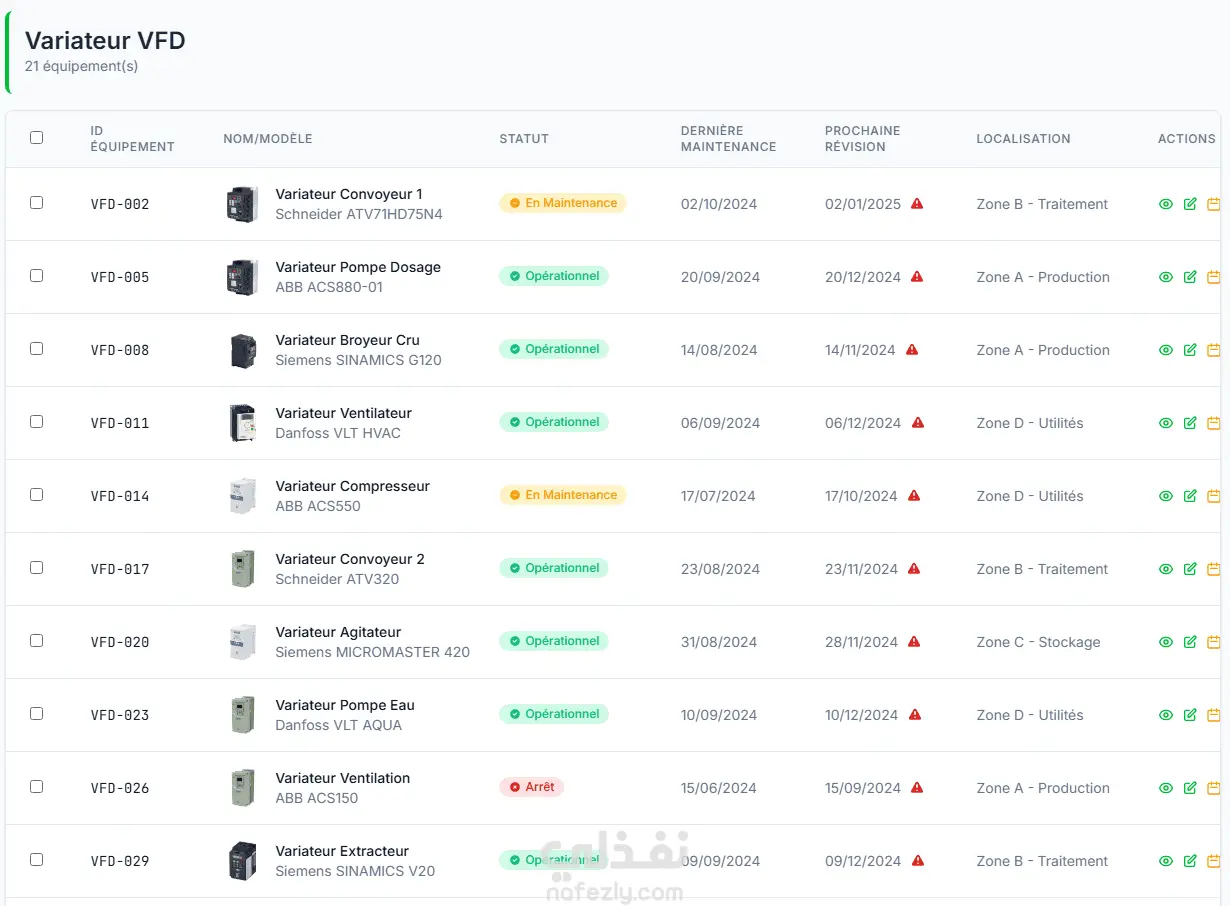The height and width of the screenshot is (906, 1230).
Task: Open the Variateur Broyeur Cru name link
Action: point(347,340)
